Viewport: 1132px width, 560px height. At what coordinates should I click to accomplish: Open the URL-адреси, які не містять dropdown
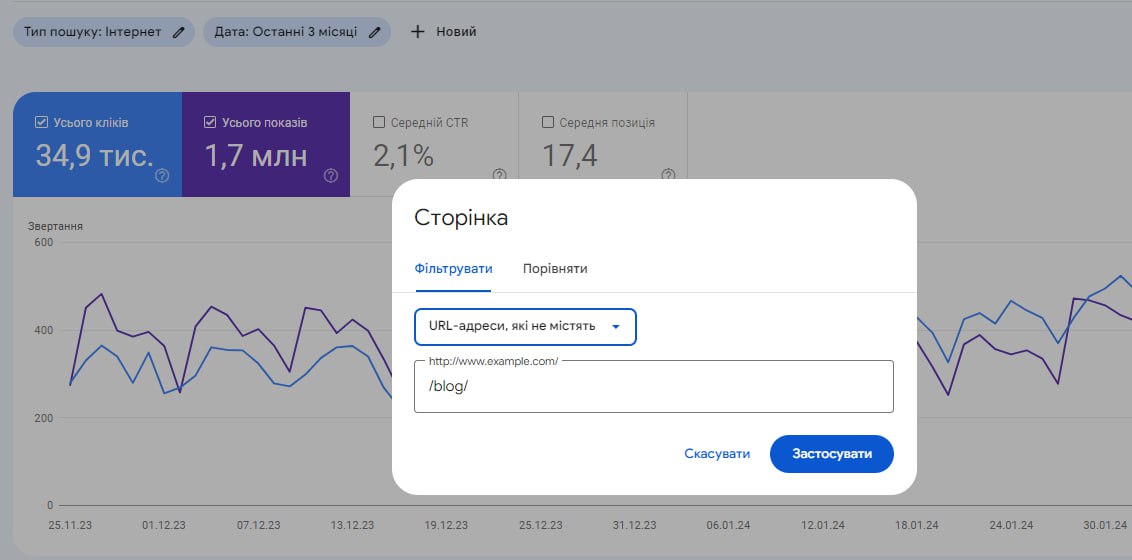click(525, 327)
